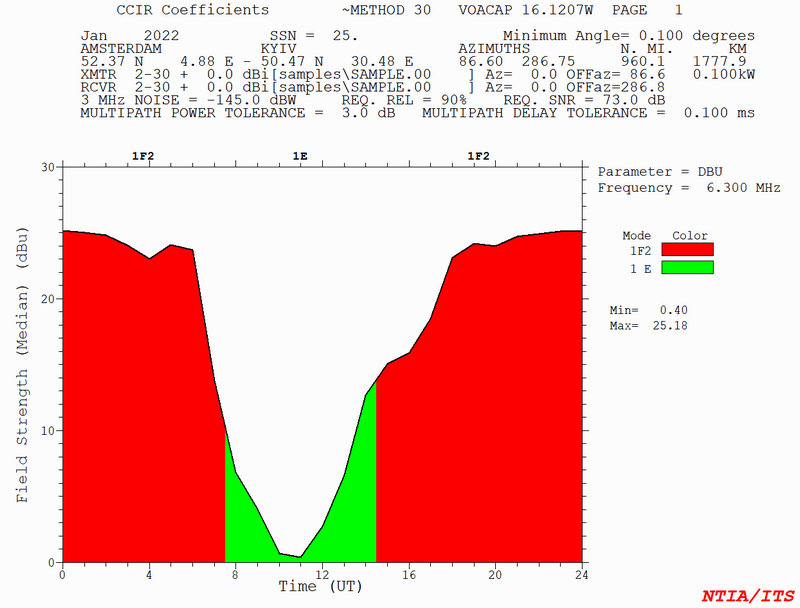This screenshot has height=608, width=800.
Task: Click the "Minimum Angle= 0.100 degrees" text
Action: coord(629,36)
